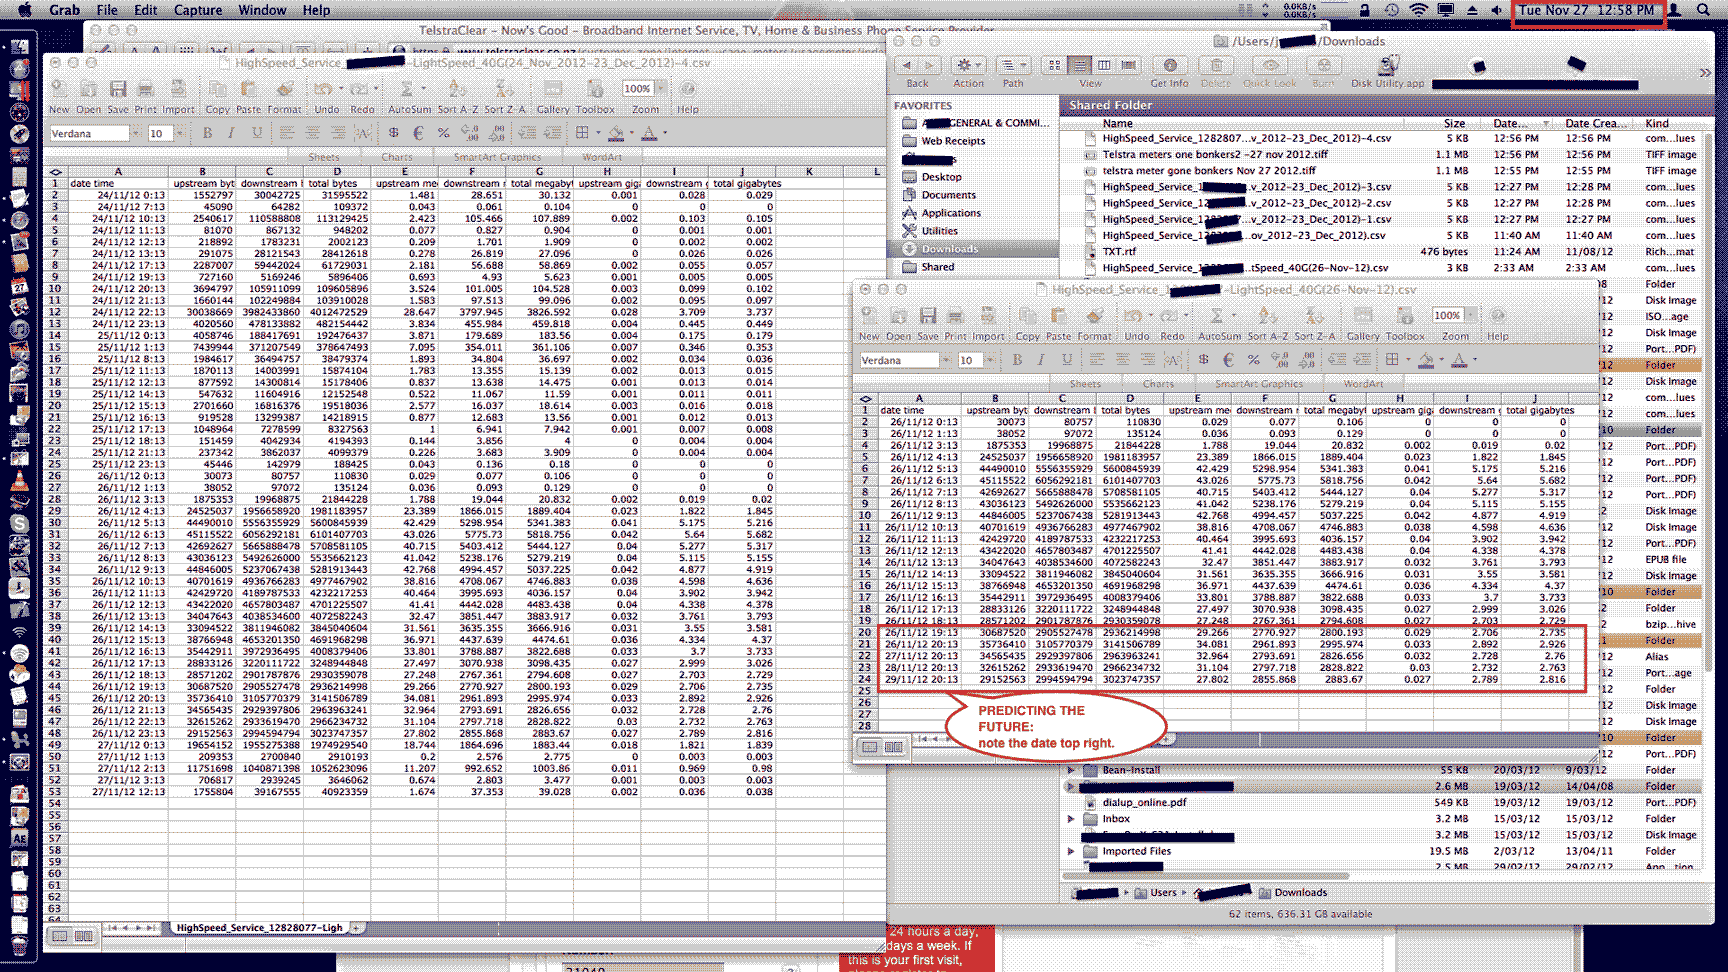
Task: Select HighSpeed_Service sheet tab at bottom left
Action: (x=259, y=928)
